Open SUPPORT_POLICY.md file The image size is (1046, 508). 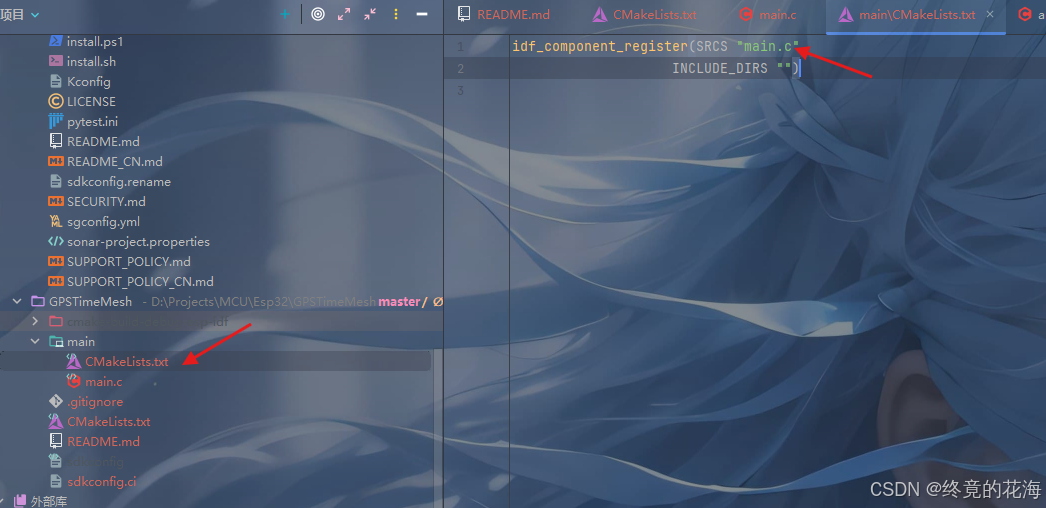click(129, 261)
